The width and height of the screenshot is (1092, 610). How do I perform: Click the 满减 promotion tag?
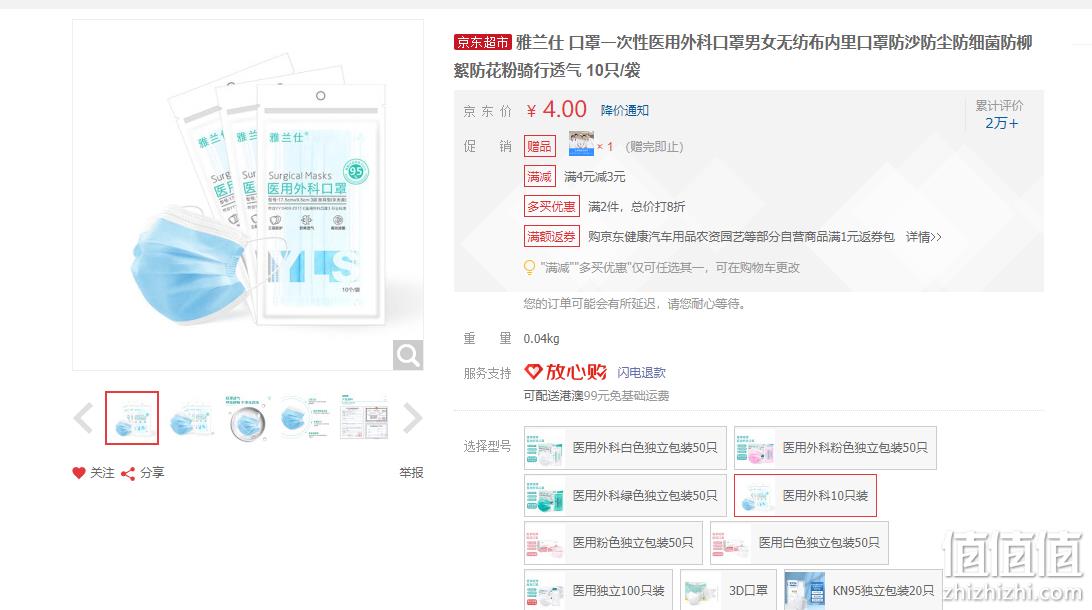click(540, 177)
